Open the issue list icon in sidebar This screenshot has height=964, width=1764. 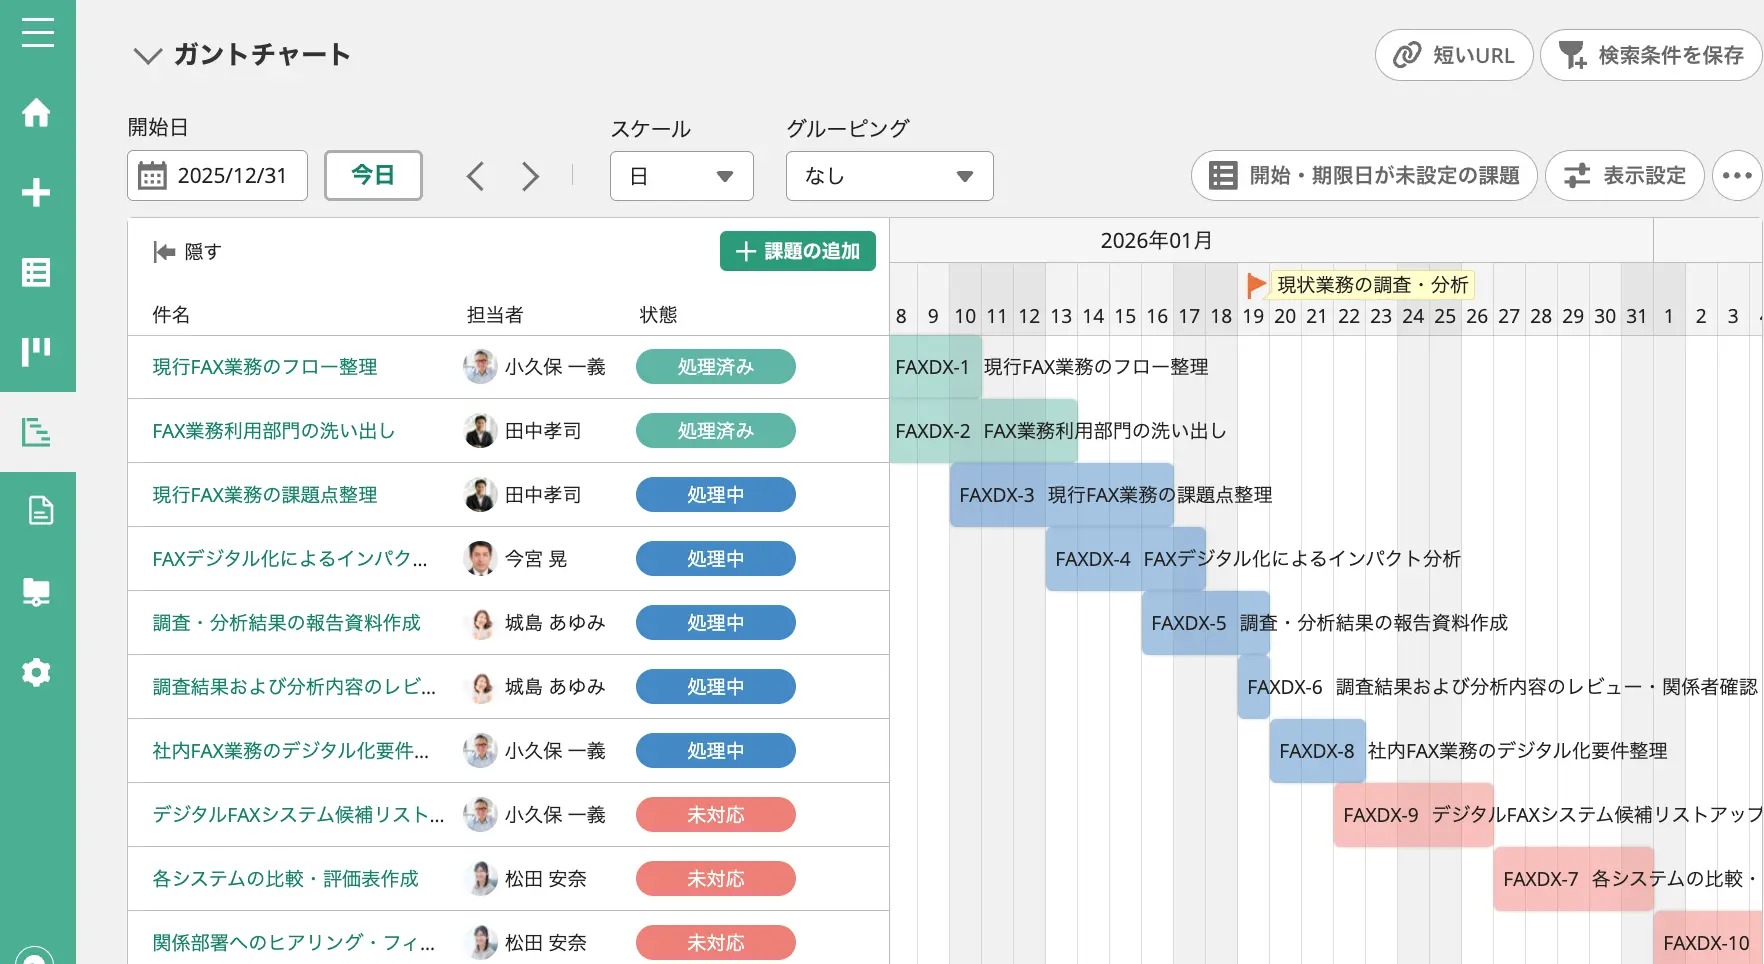coord(37,272)
